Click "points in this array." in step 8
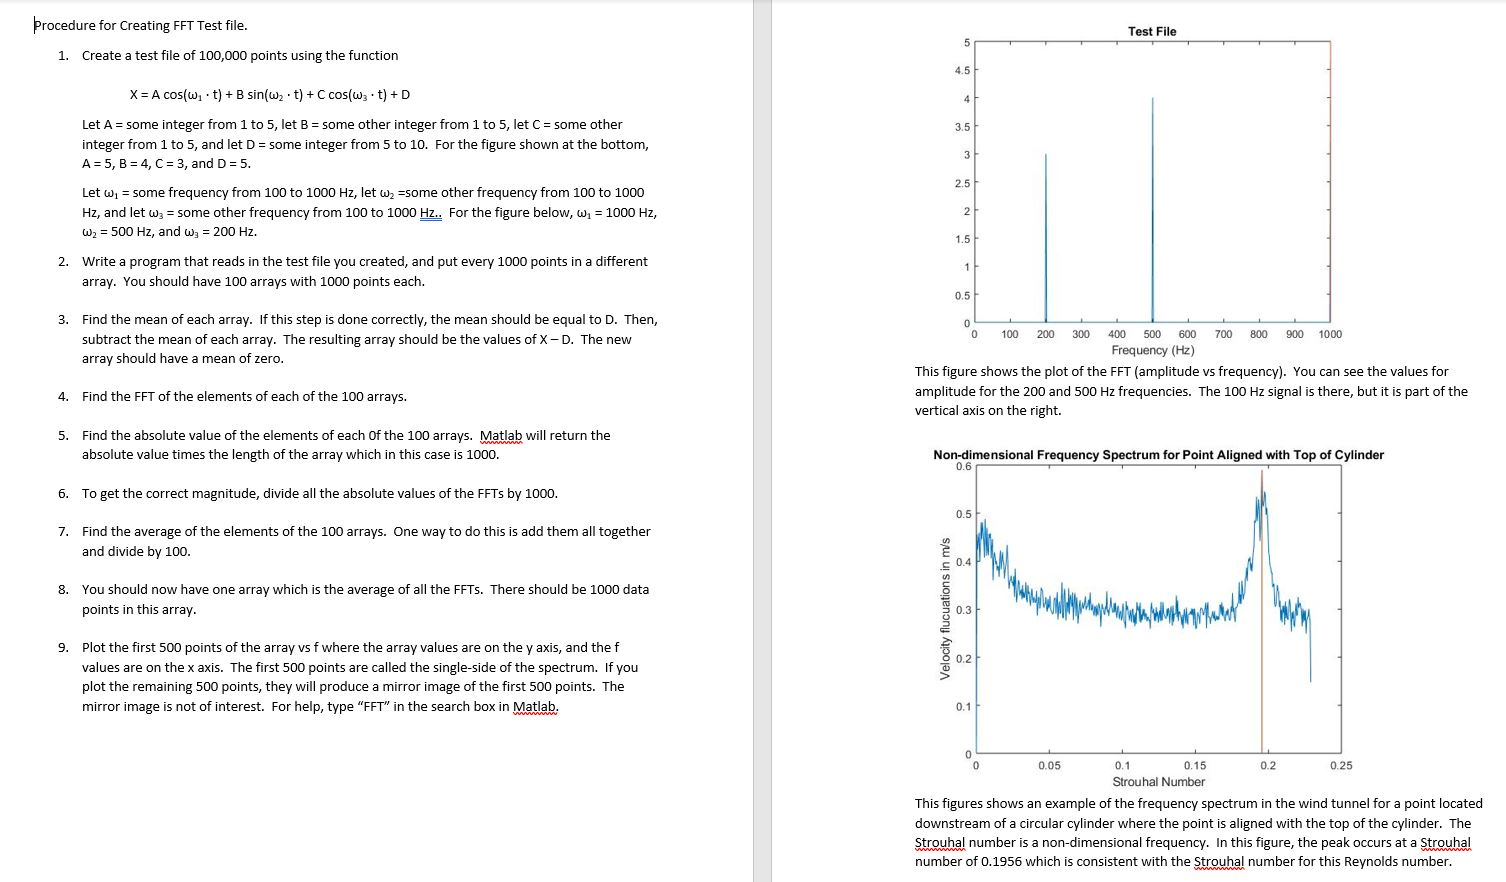The image size is (1506, 882). click(x=139, y=610)
